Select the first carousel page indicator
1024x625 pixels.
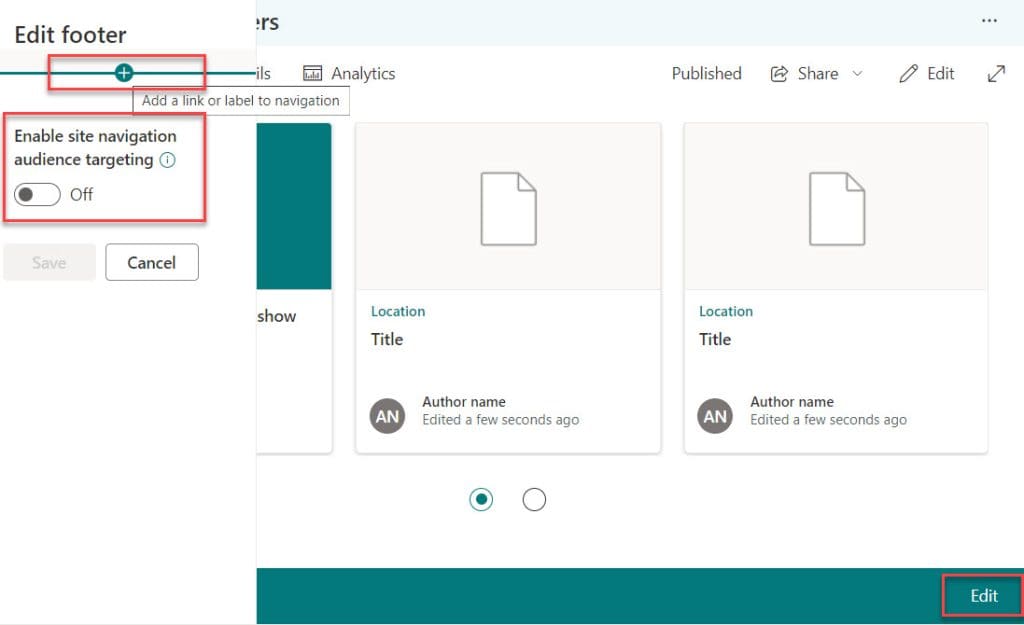481,500
